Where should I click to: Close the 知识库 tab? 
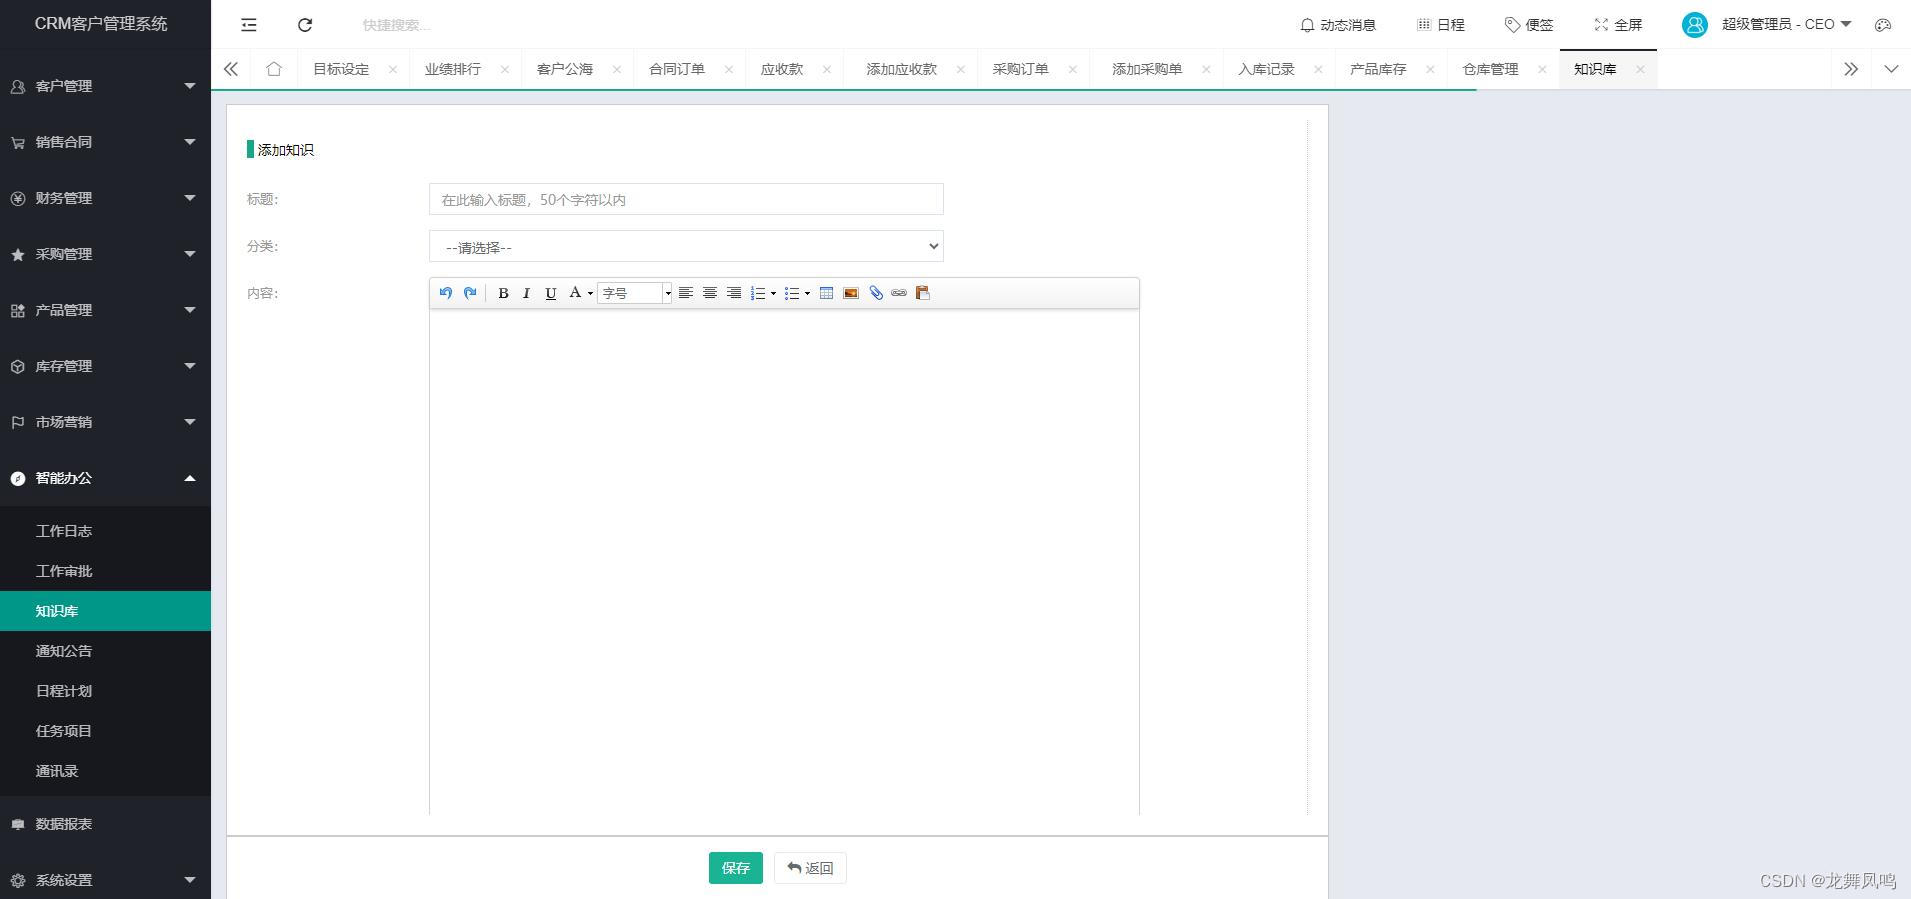pos(1640,69)
